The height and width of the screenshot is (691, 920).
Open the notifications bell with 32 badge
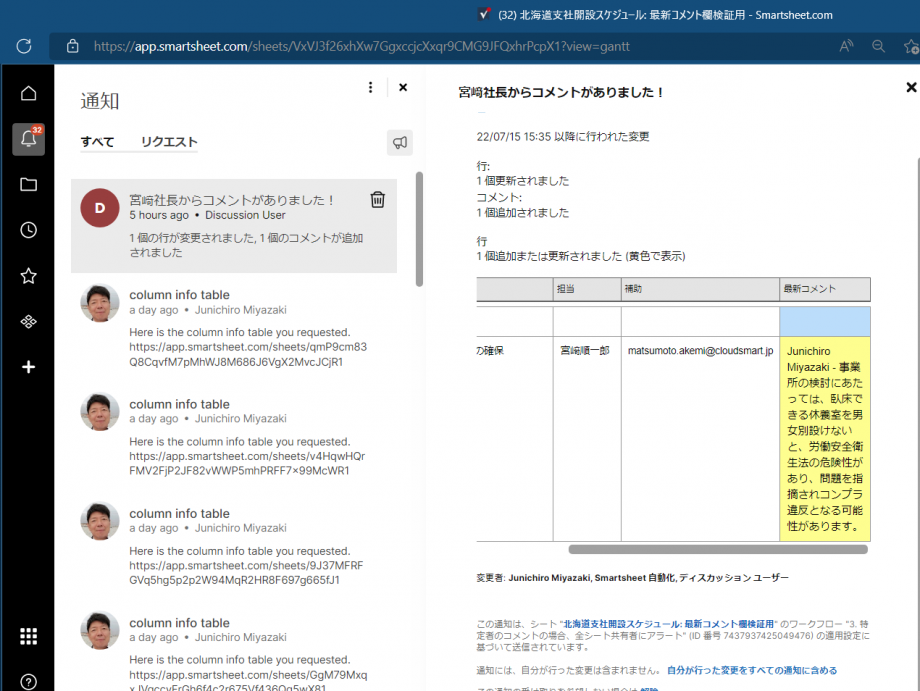(29, 139)
